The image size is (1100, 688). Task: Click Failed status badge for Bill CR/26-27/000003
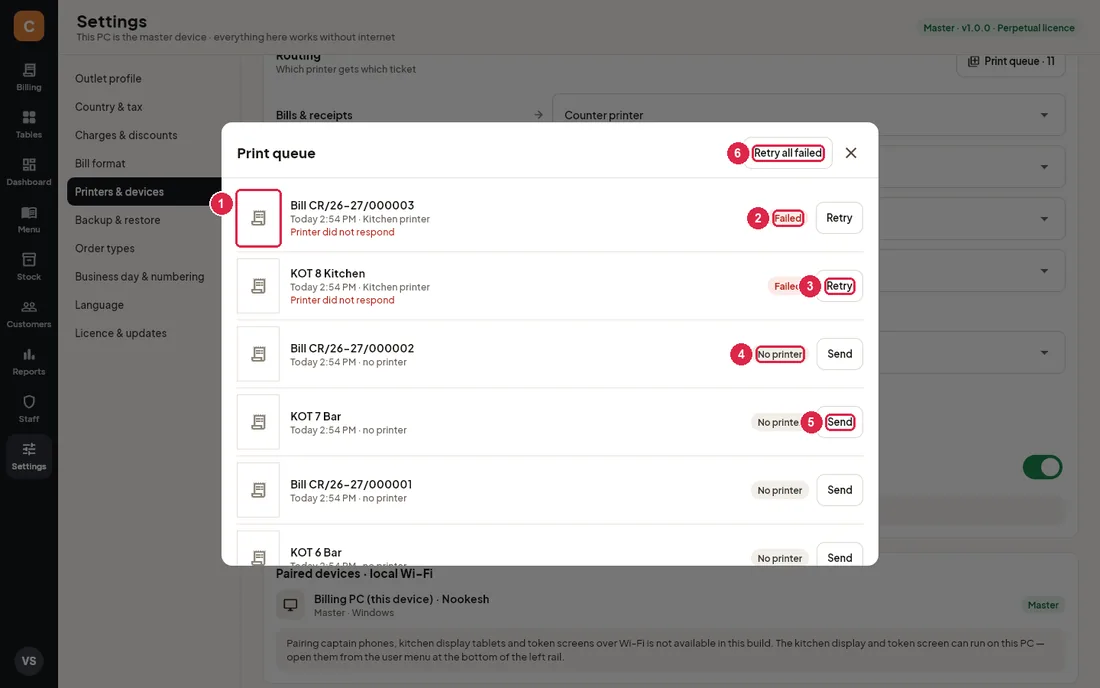pyautogui.click(x=788, y=218)
